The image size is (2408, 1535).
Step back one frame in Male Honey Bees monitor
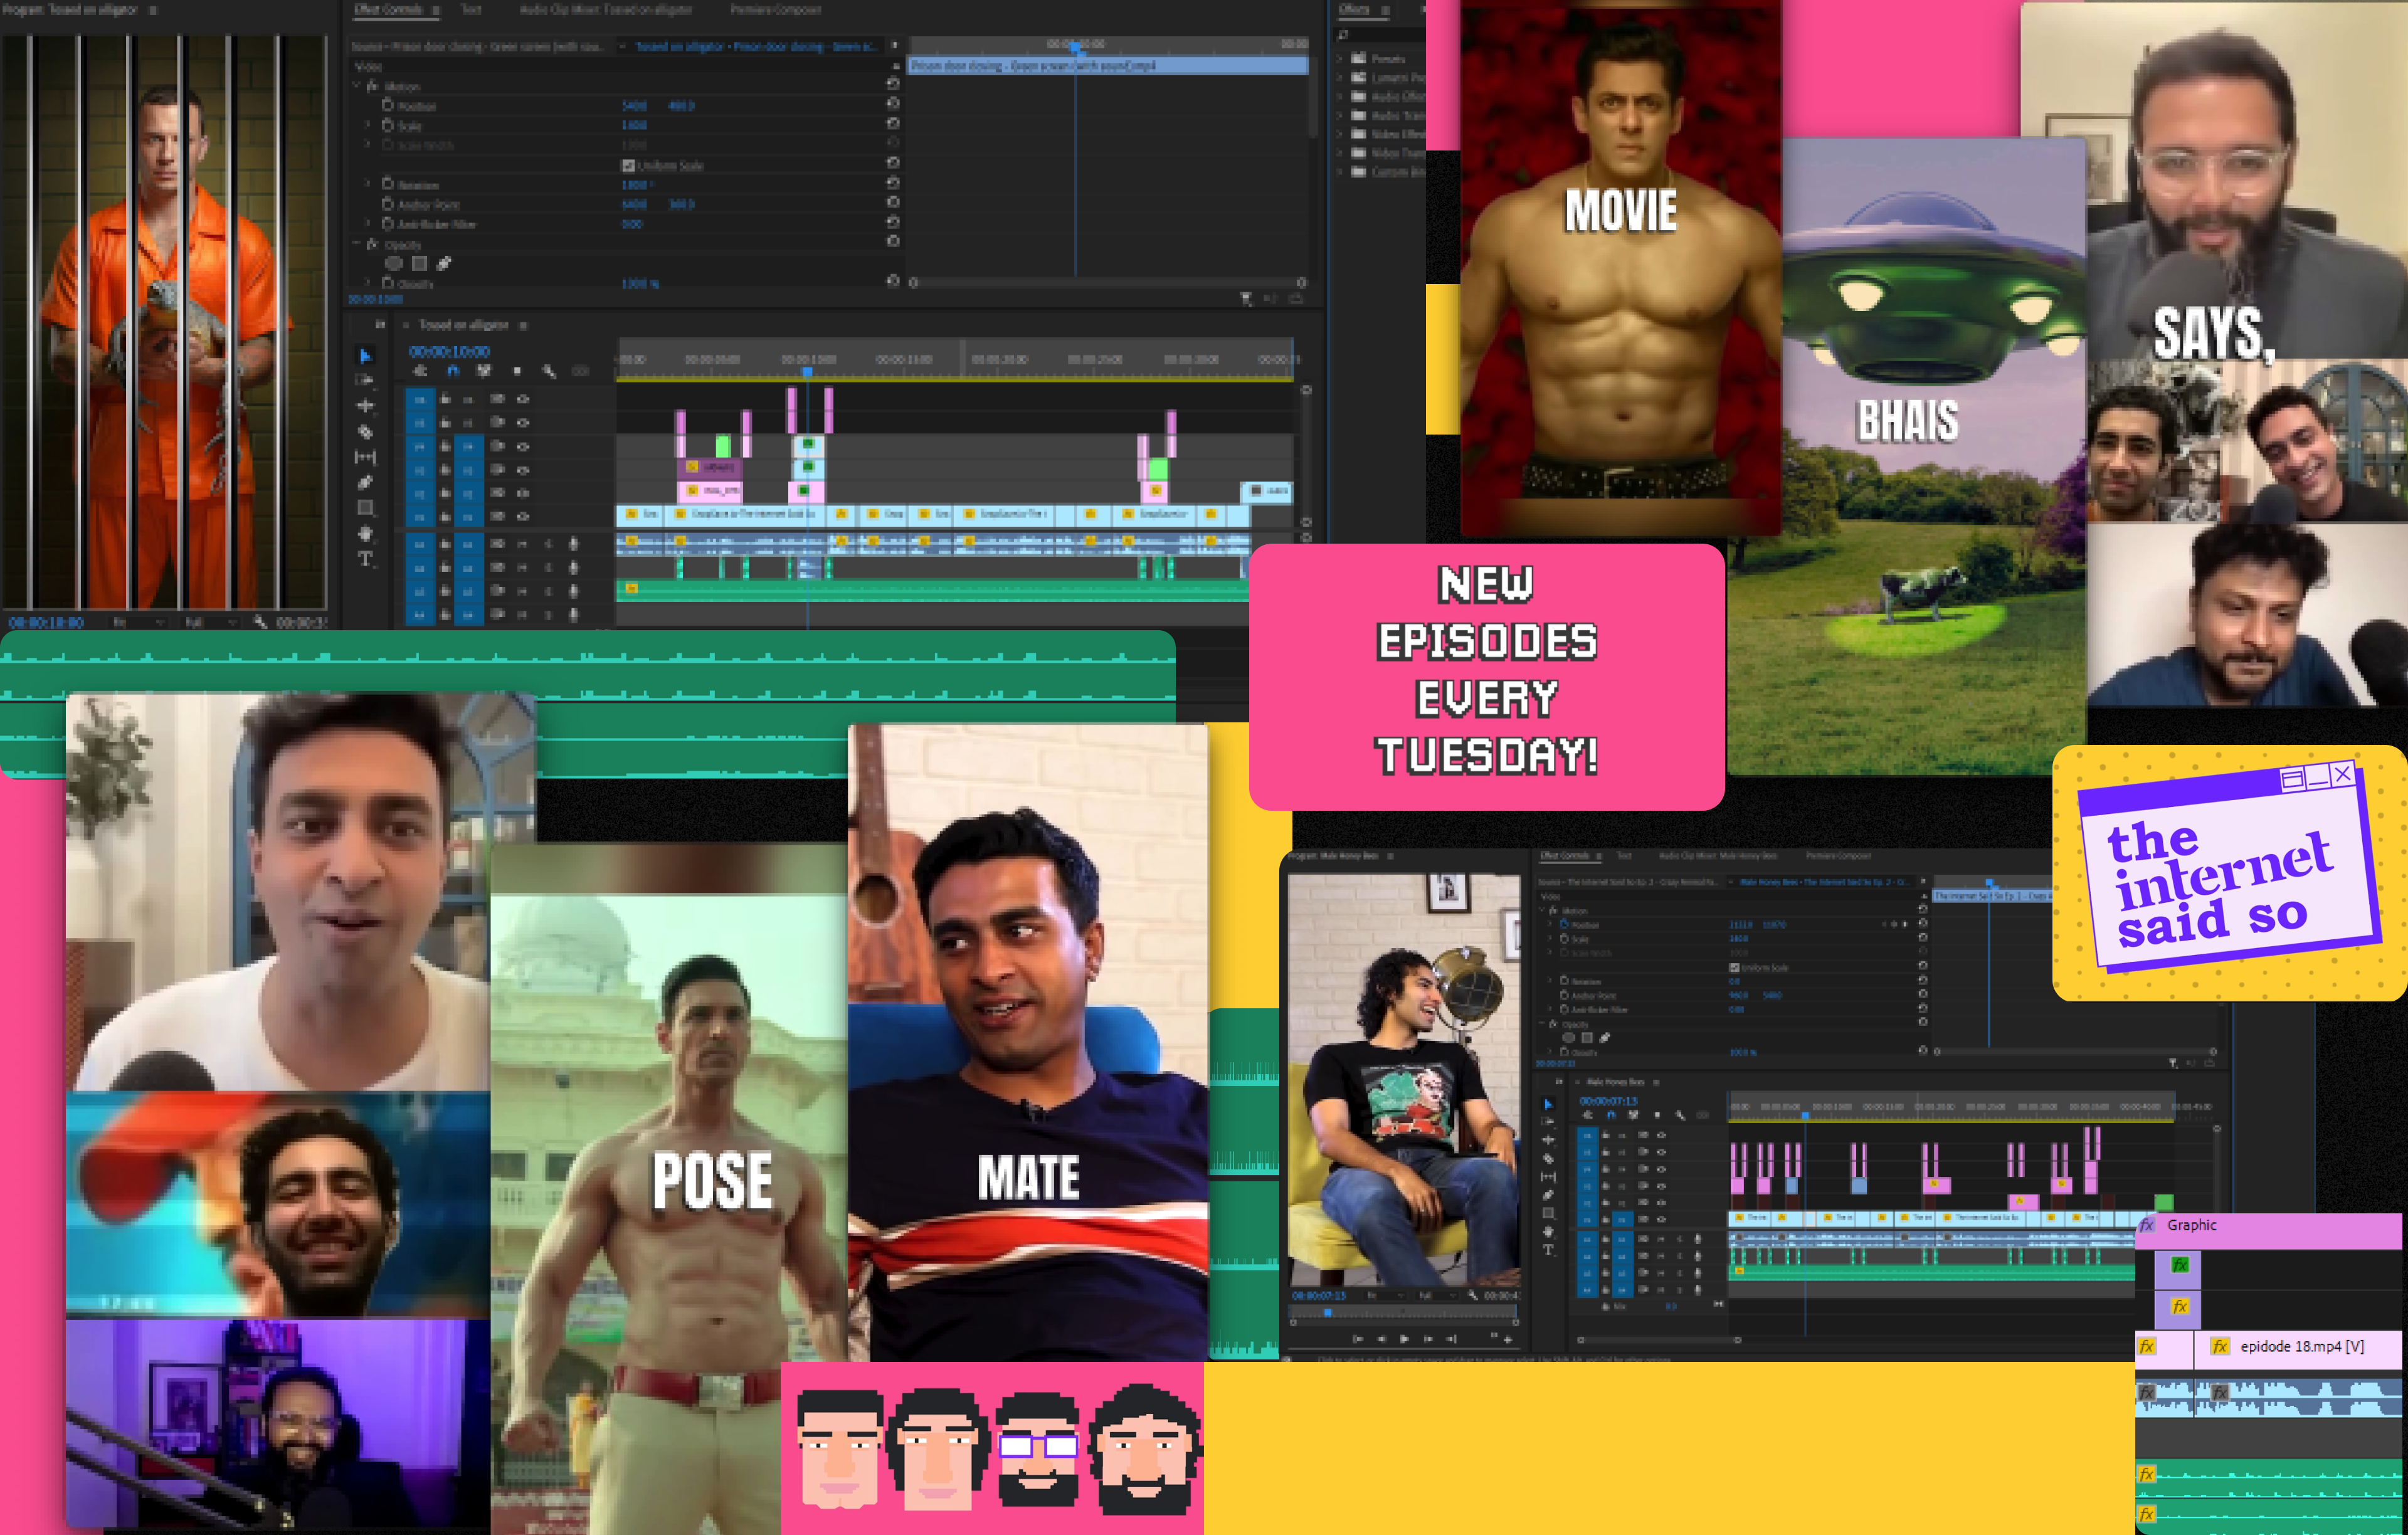point(1381,1338)
